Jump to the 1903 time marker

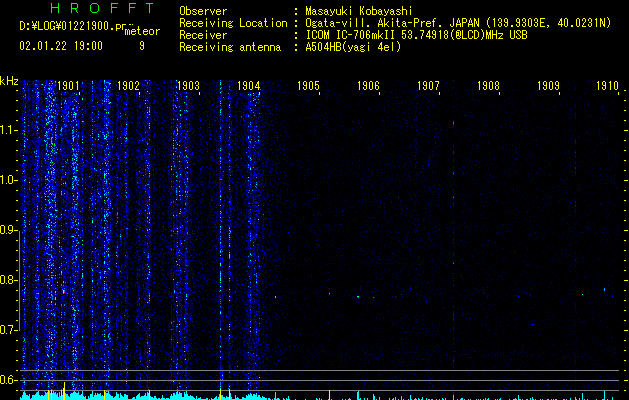point(188,85)
